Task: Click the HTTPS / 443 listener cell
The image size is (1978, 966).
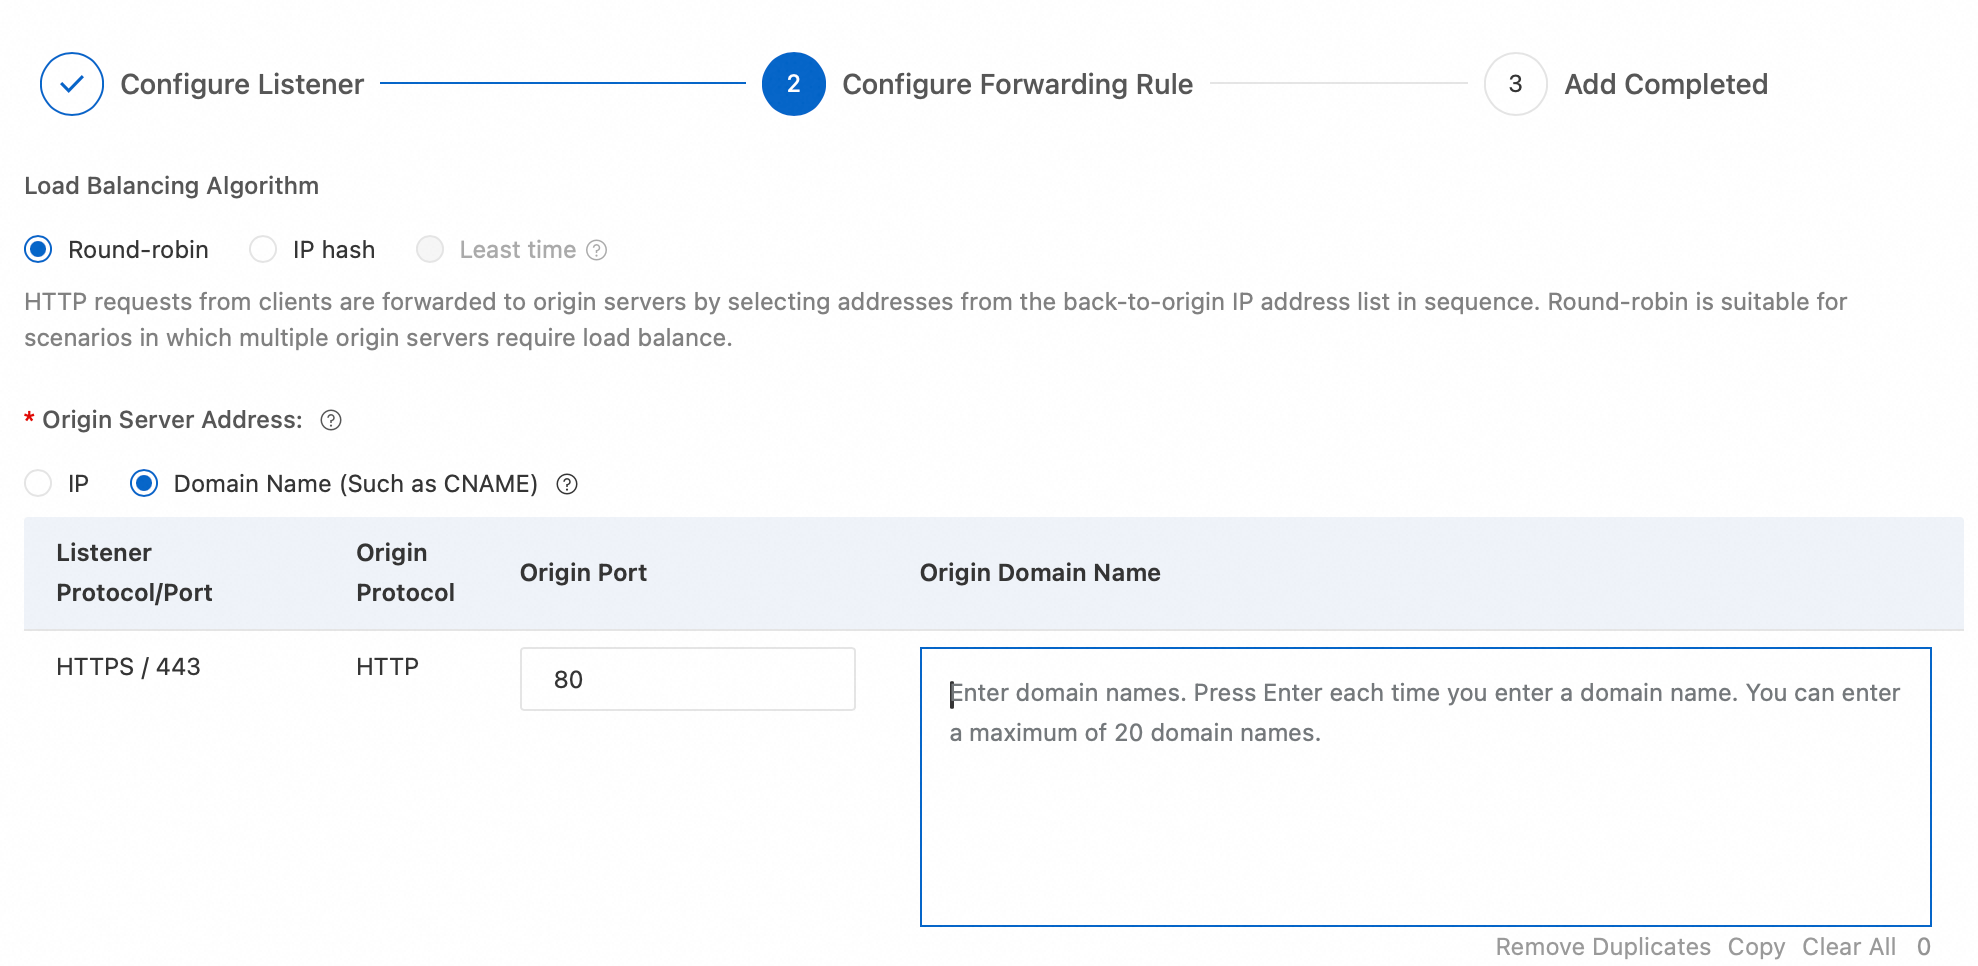Action: pyautogui.click(x=128, y=667)
